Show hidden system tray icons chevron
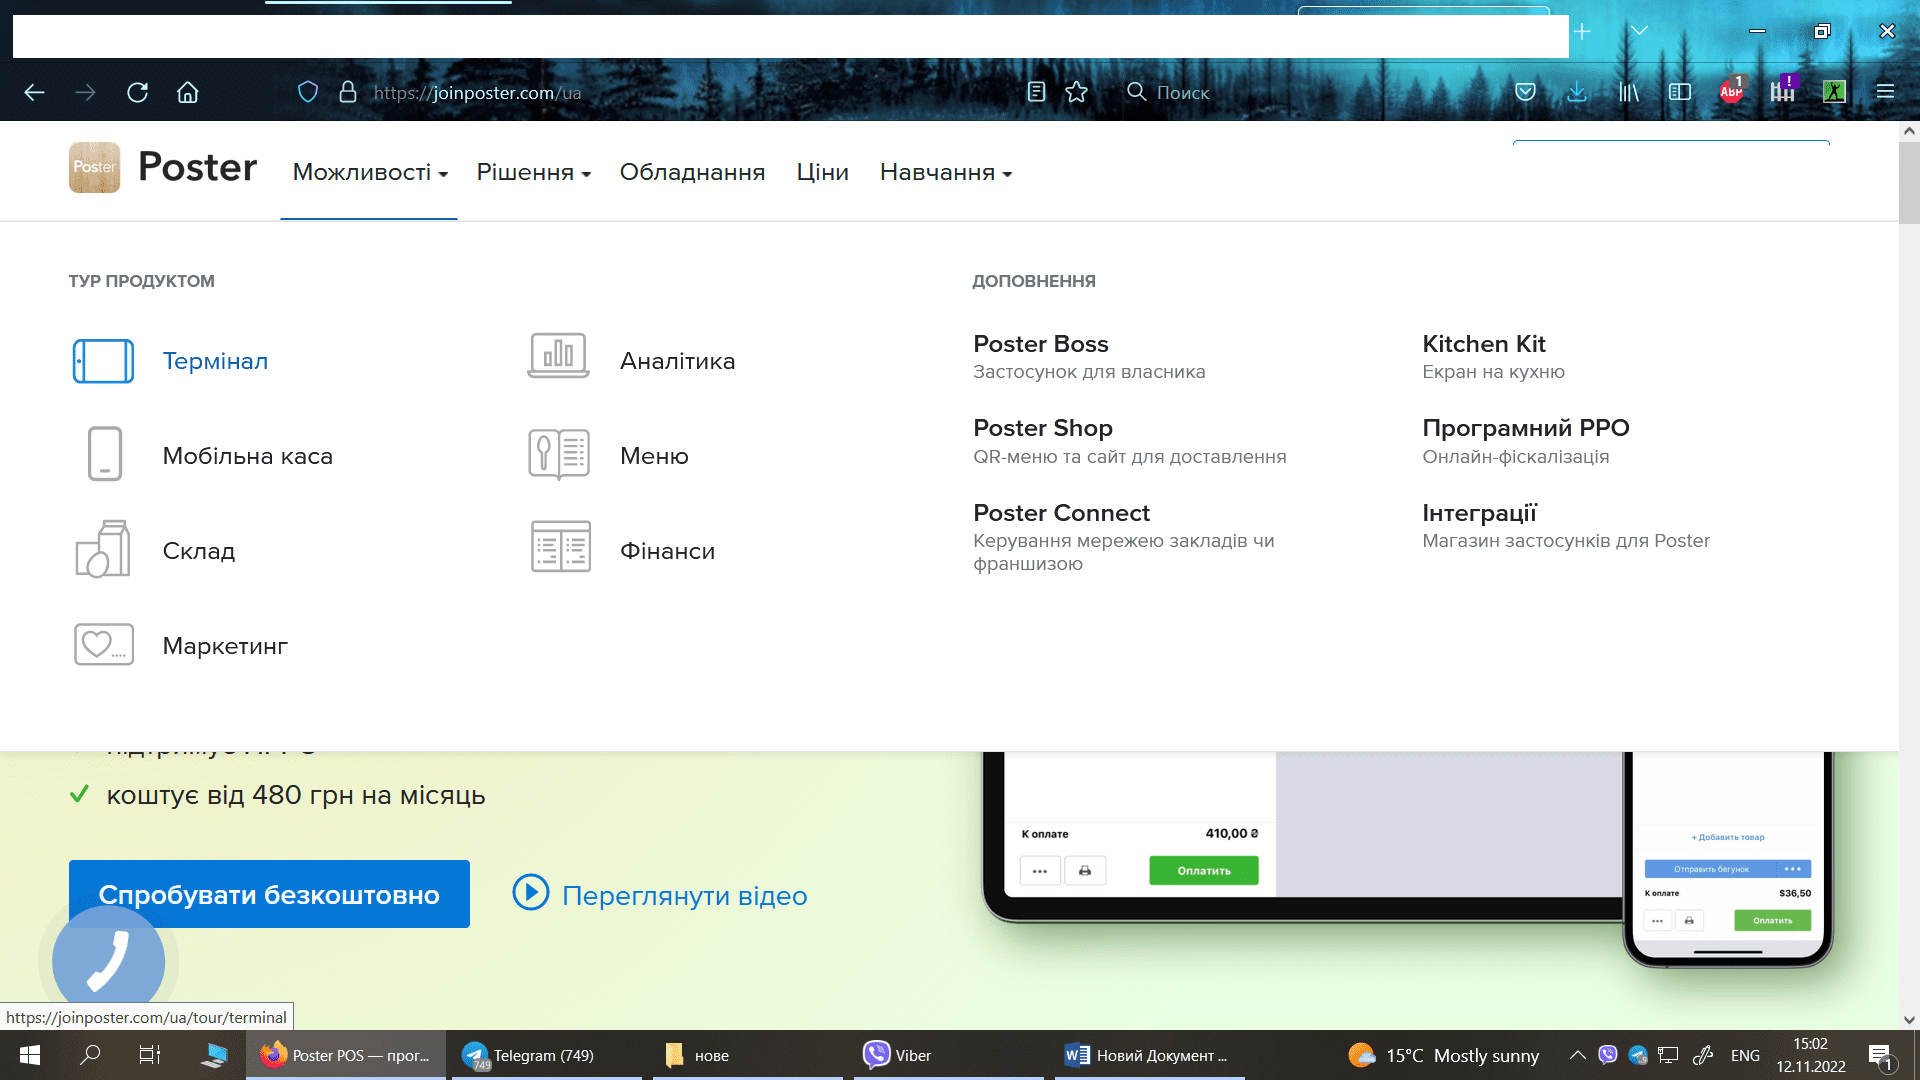This screenshot has height=1080, width=1920. point(1577,1055)
